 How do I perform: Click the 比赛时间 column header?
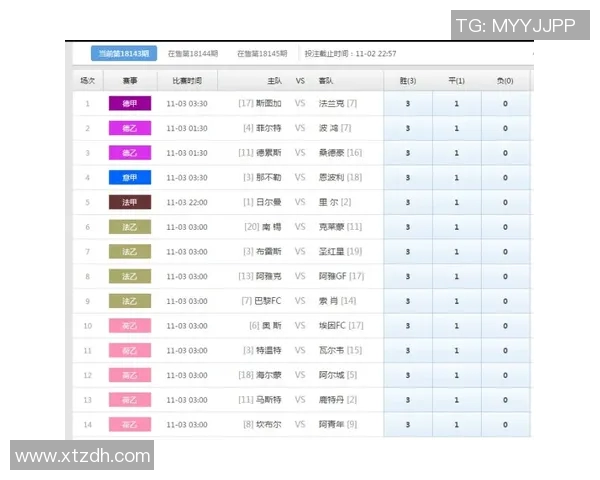(186, 80)
